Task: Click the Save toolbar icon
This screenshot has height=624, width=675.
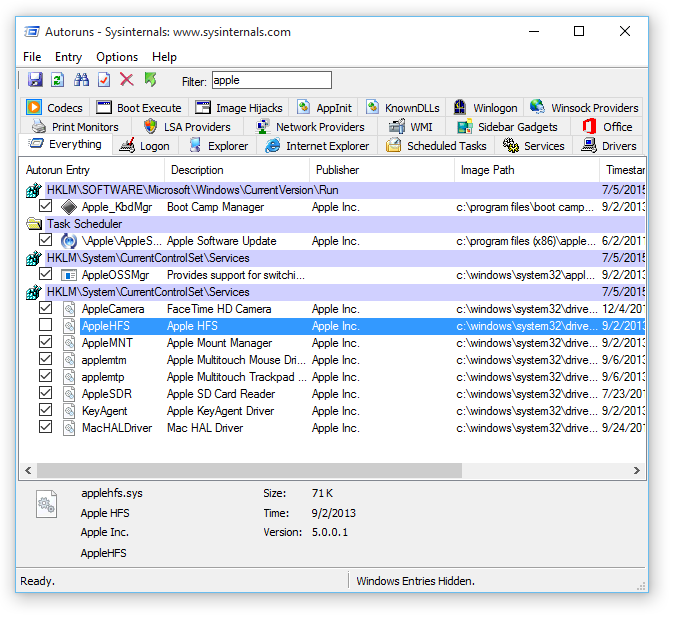Action: pyautogui.click(x=35, y=80)
